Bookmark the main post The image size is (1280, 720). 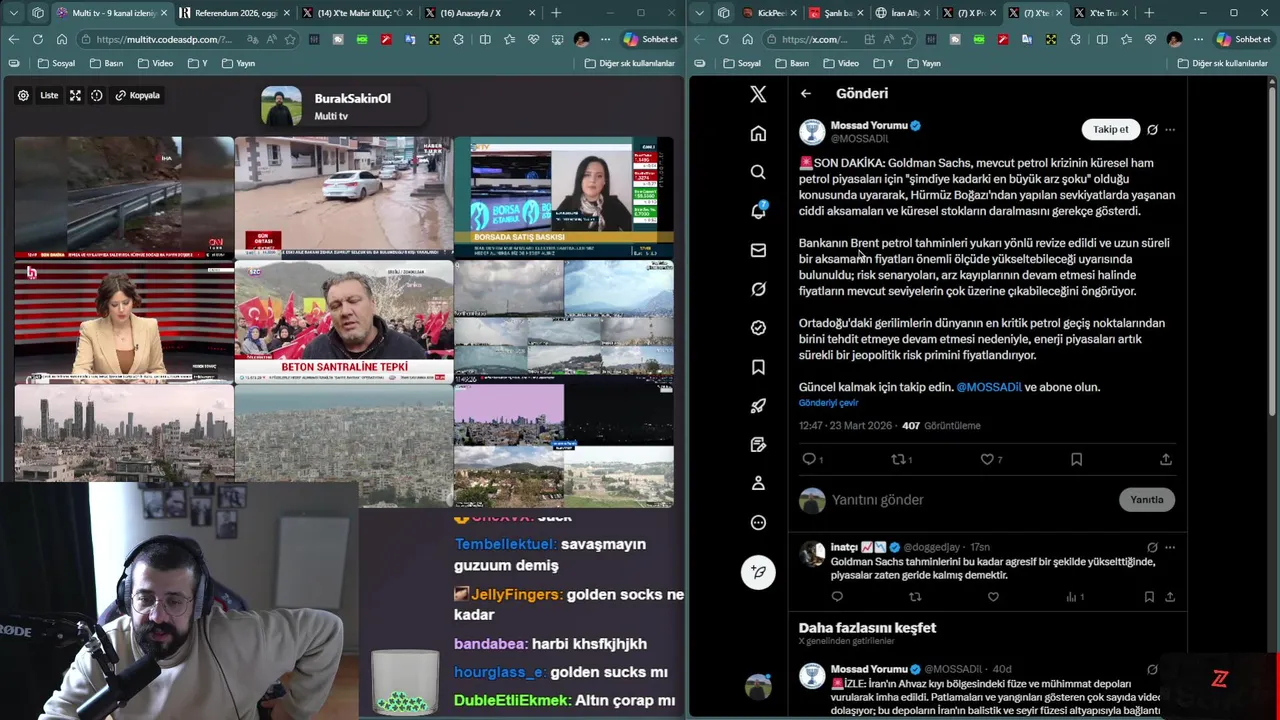[1076, 459]
